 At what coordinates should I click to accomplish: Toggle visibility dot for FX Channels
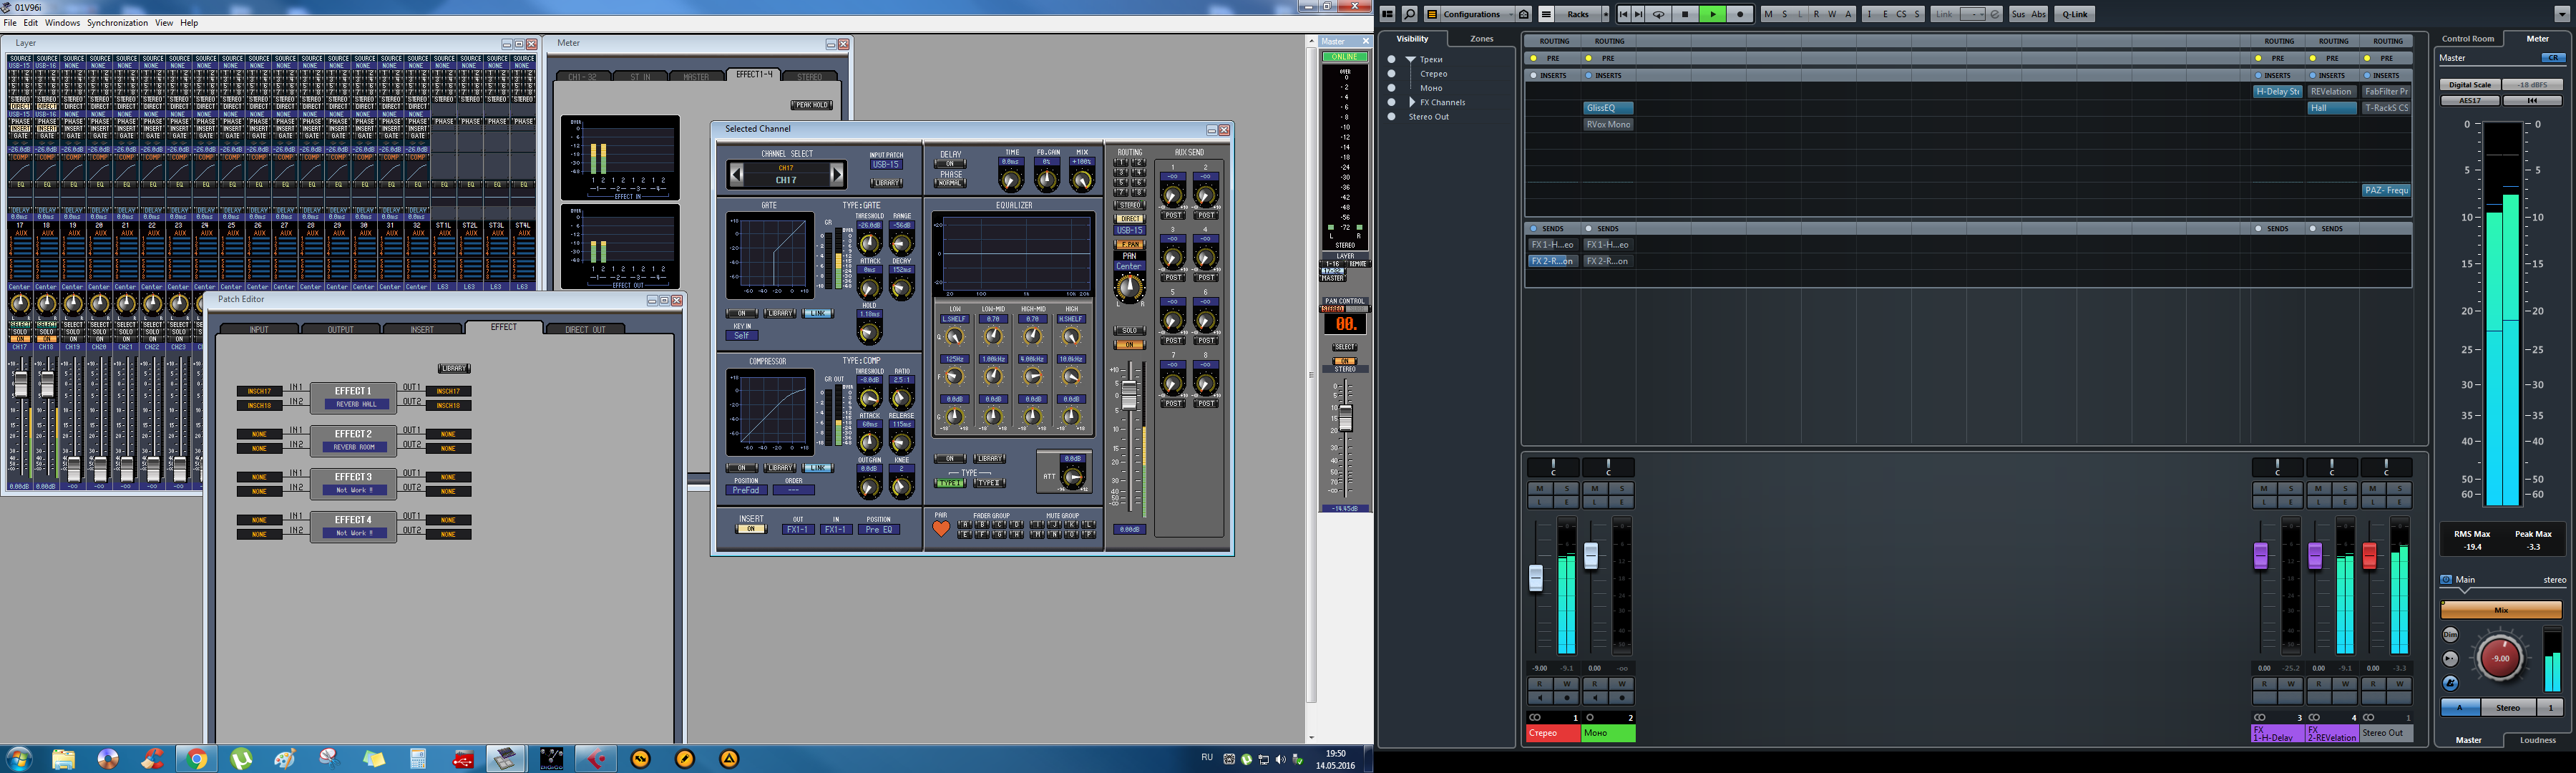1391,102
